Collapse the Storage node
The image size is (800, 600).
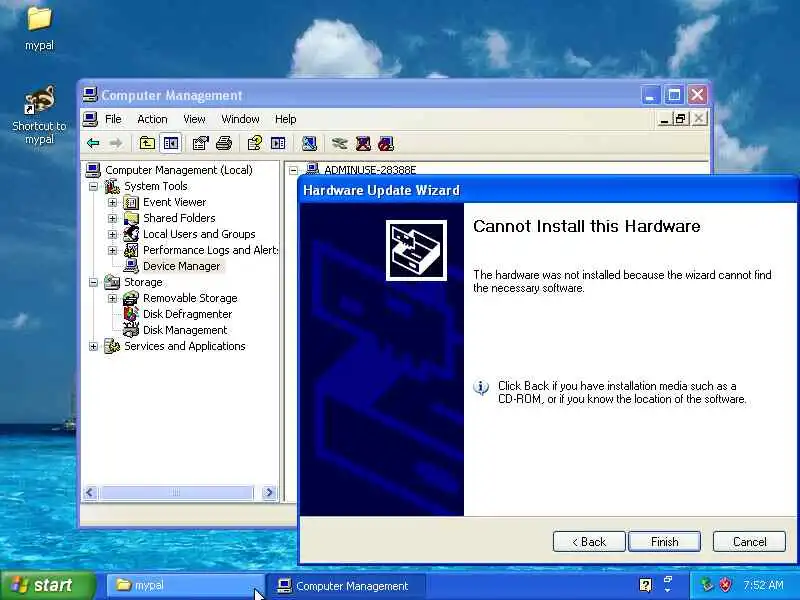[x=93, y=282]
